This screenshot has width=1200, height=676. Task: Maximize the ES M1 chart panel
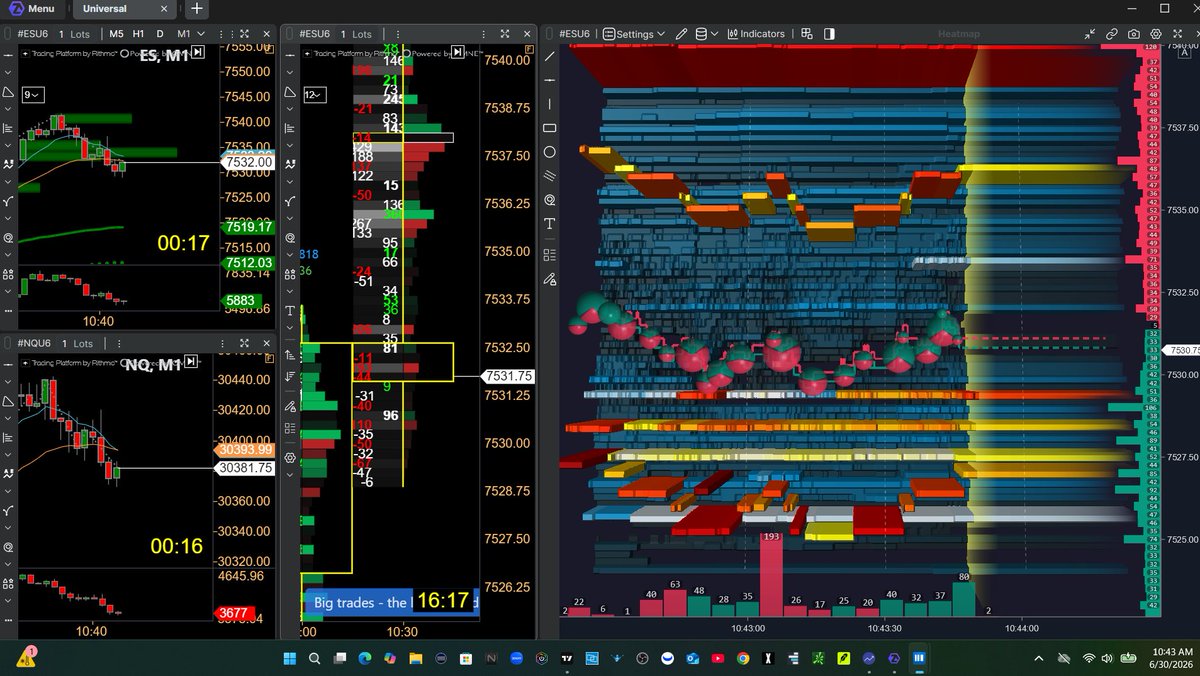(x=244, y=34)
